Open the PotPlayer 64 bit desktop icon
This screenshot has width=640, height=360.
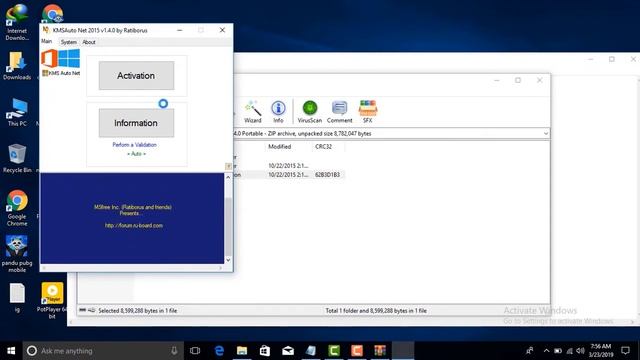click(52, 300)
